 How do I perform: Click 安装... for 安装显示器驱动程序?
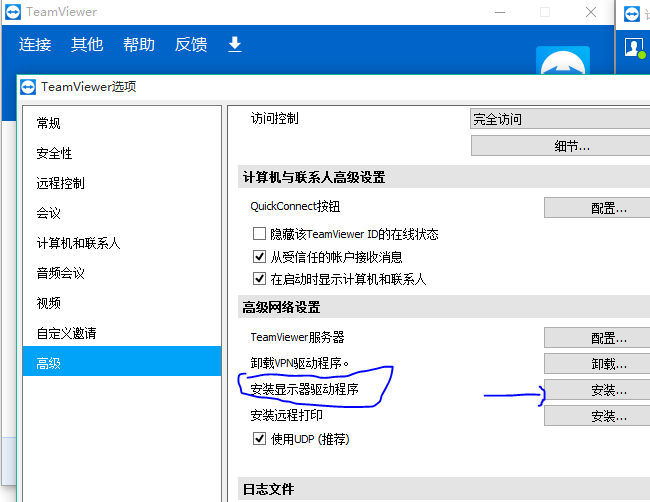[597, 390]
